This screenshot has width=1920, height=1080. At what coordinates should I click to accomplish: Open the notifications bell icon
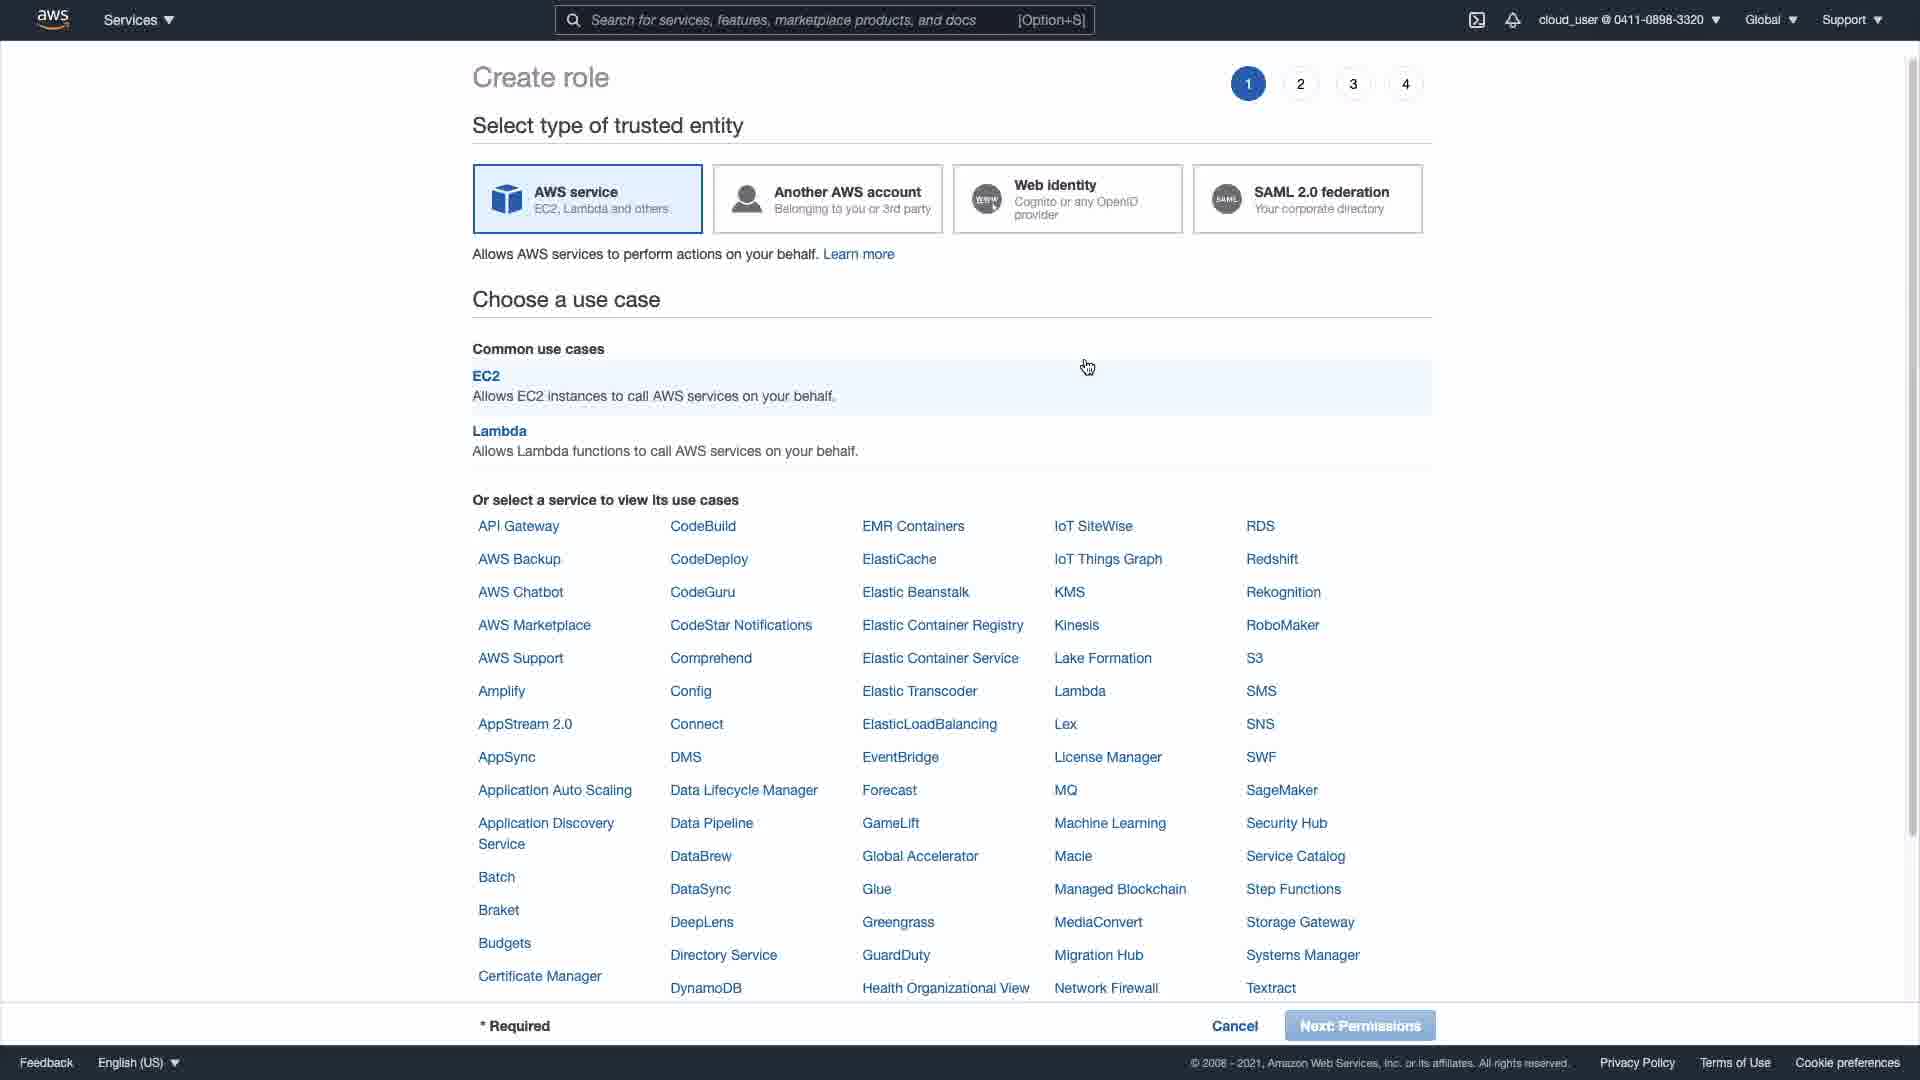tap(1512, 20)
